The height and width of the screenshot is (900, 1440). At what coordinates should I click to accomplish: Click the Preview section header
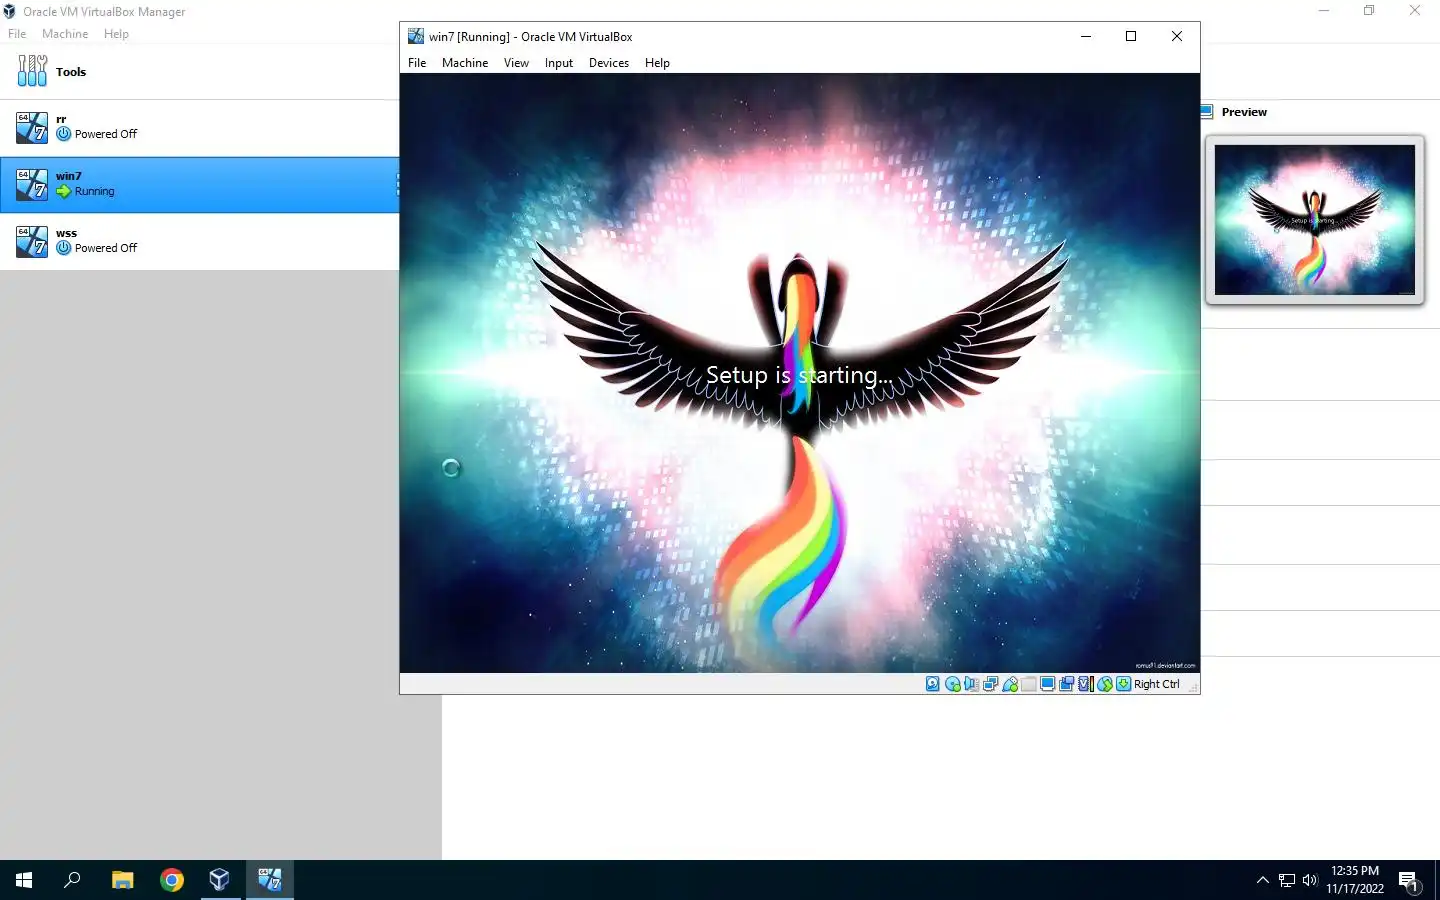1244,112
